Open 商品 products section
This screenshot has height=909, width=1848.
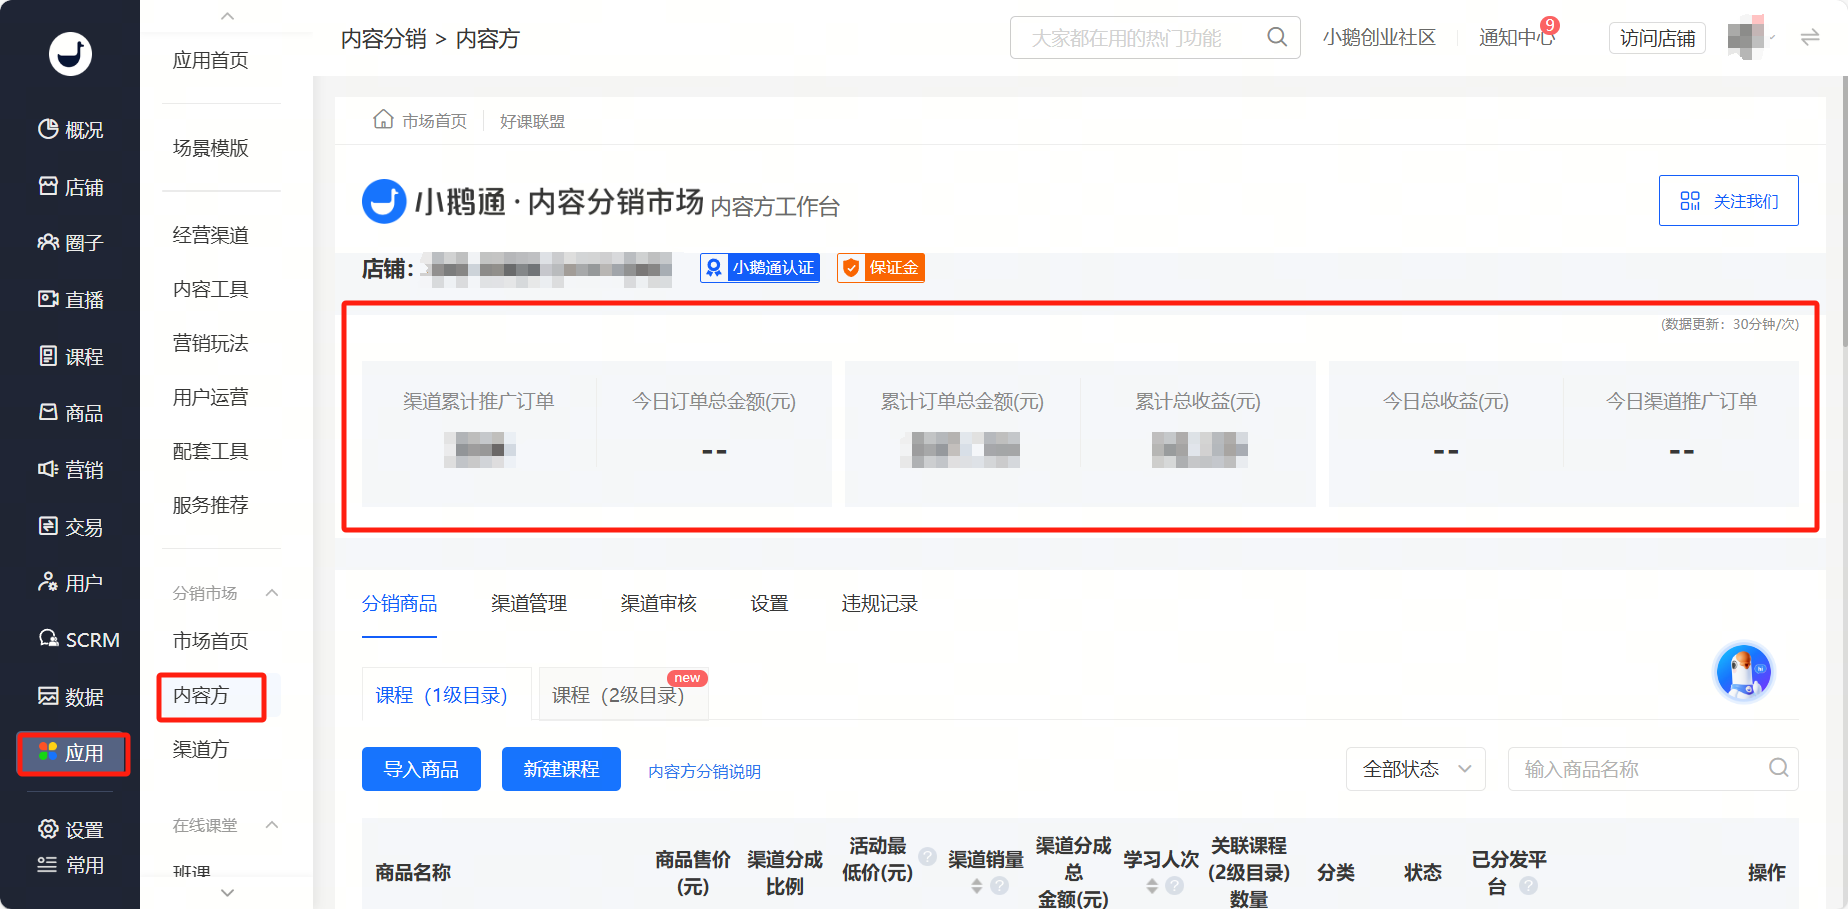[70, 413]
